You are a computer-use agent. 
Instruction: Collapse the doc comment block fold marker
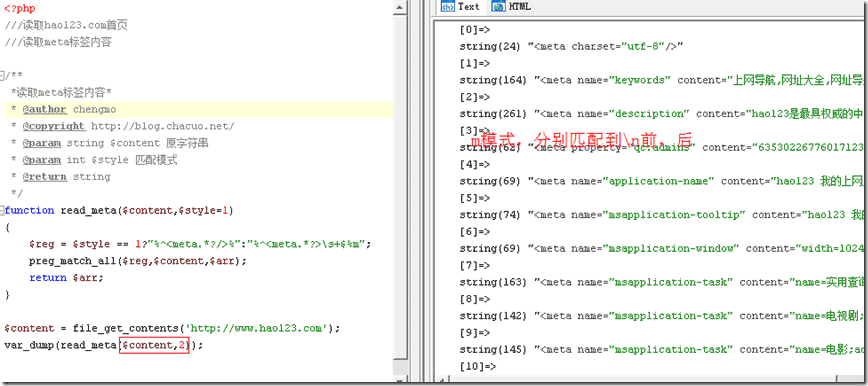click(2, 74)
